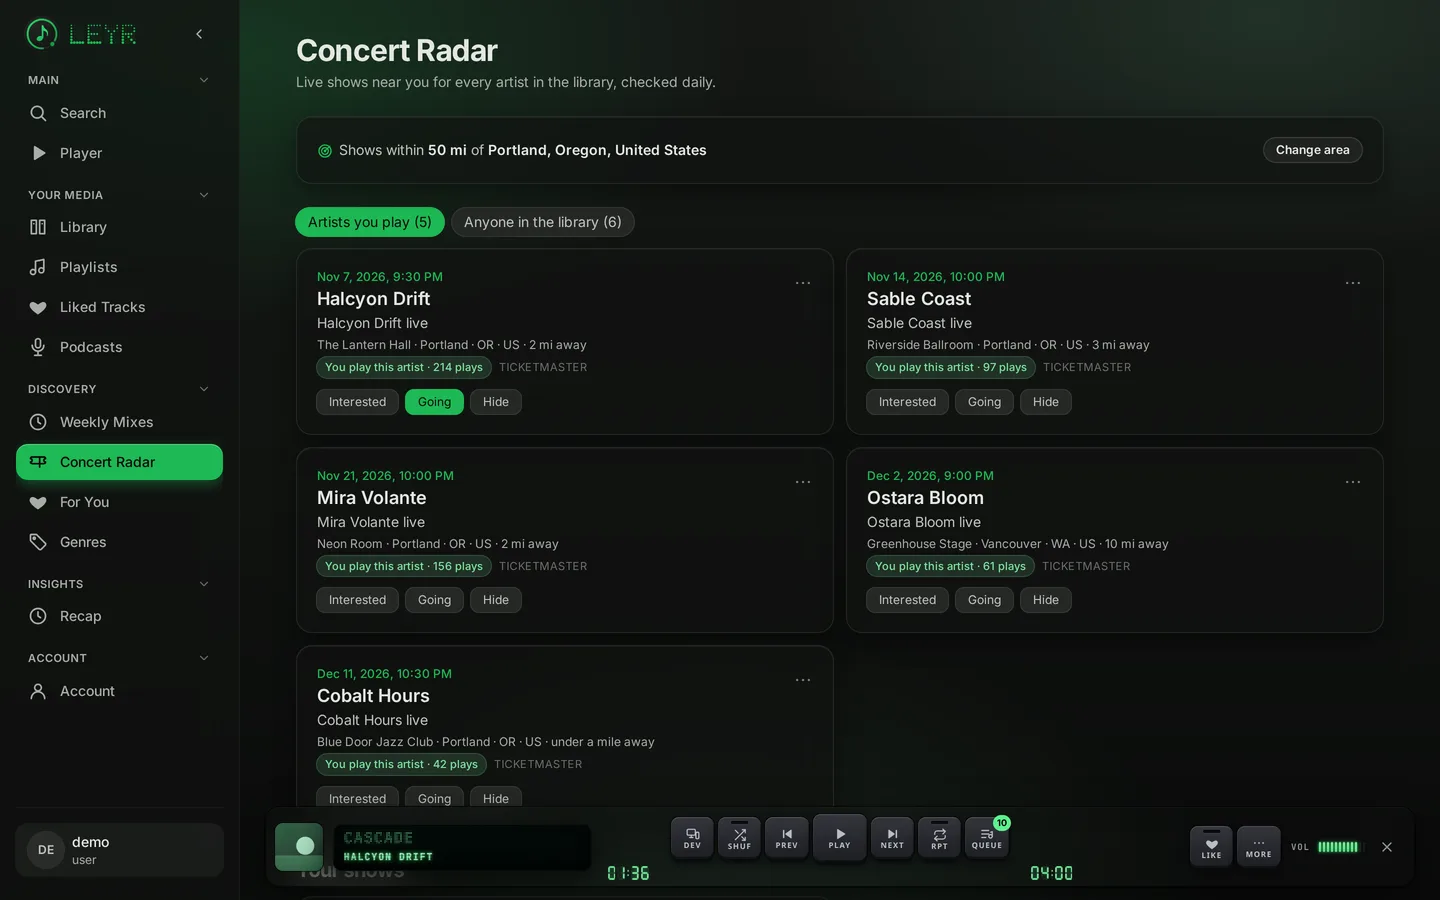The image size is (1440, 900).
Task: Open the Devices button in player bar
Action: pyautogui.click(x=692, y=838)
